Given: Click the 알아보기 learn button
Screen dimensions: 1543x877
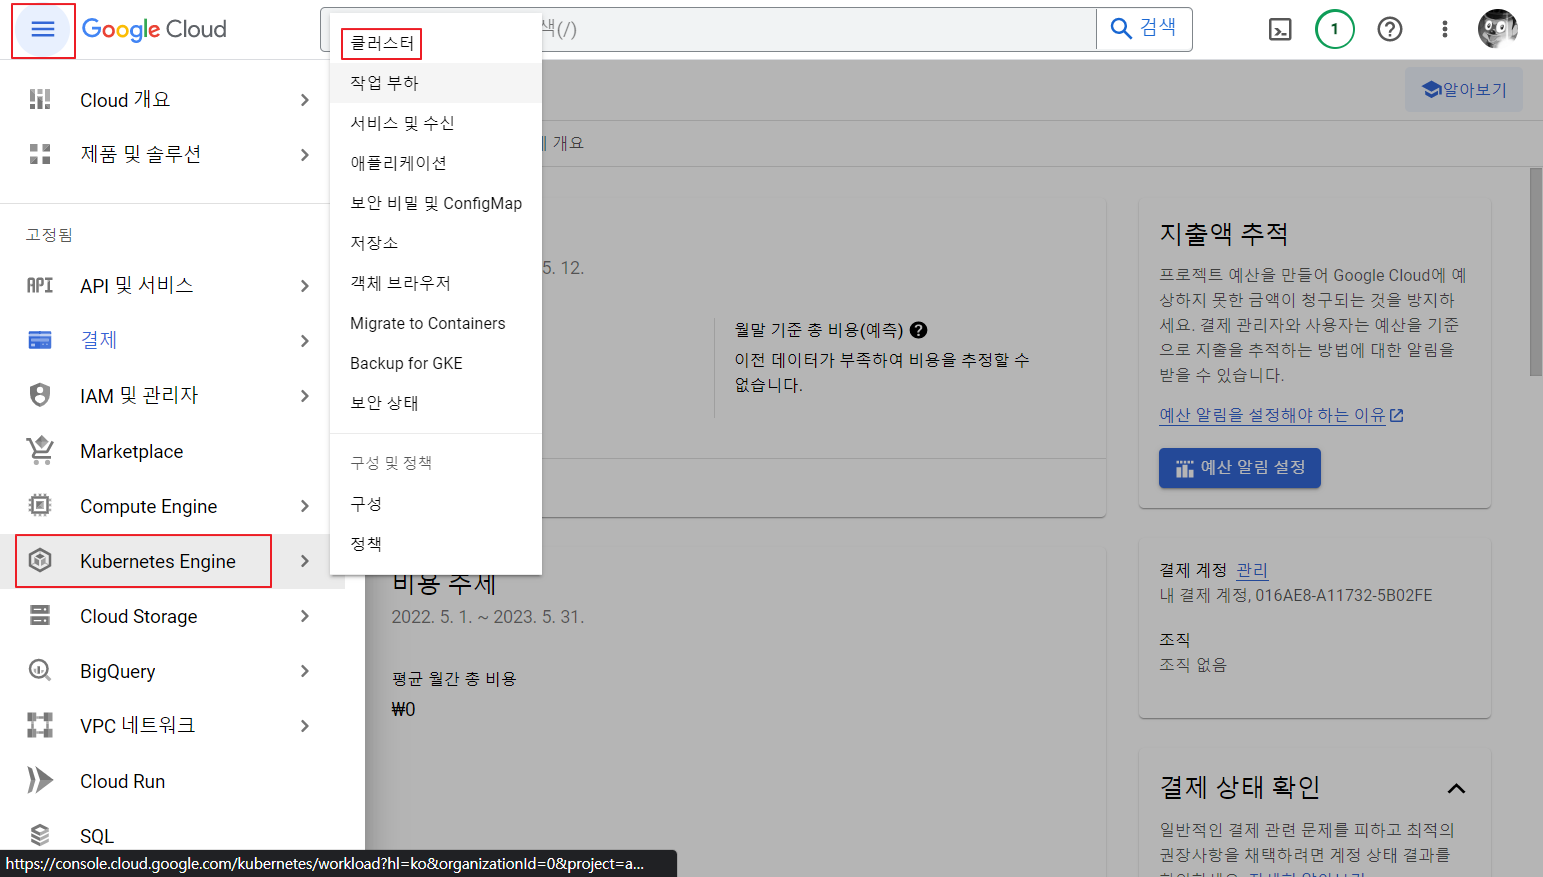Looking at the screenshot, I should [x=1464, y=90].
